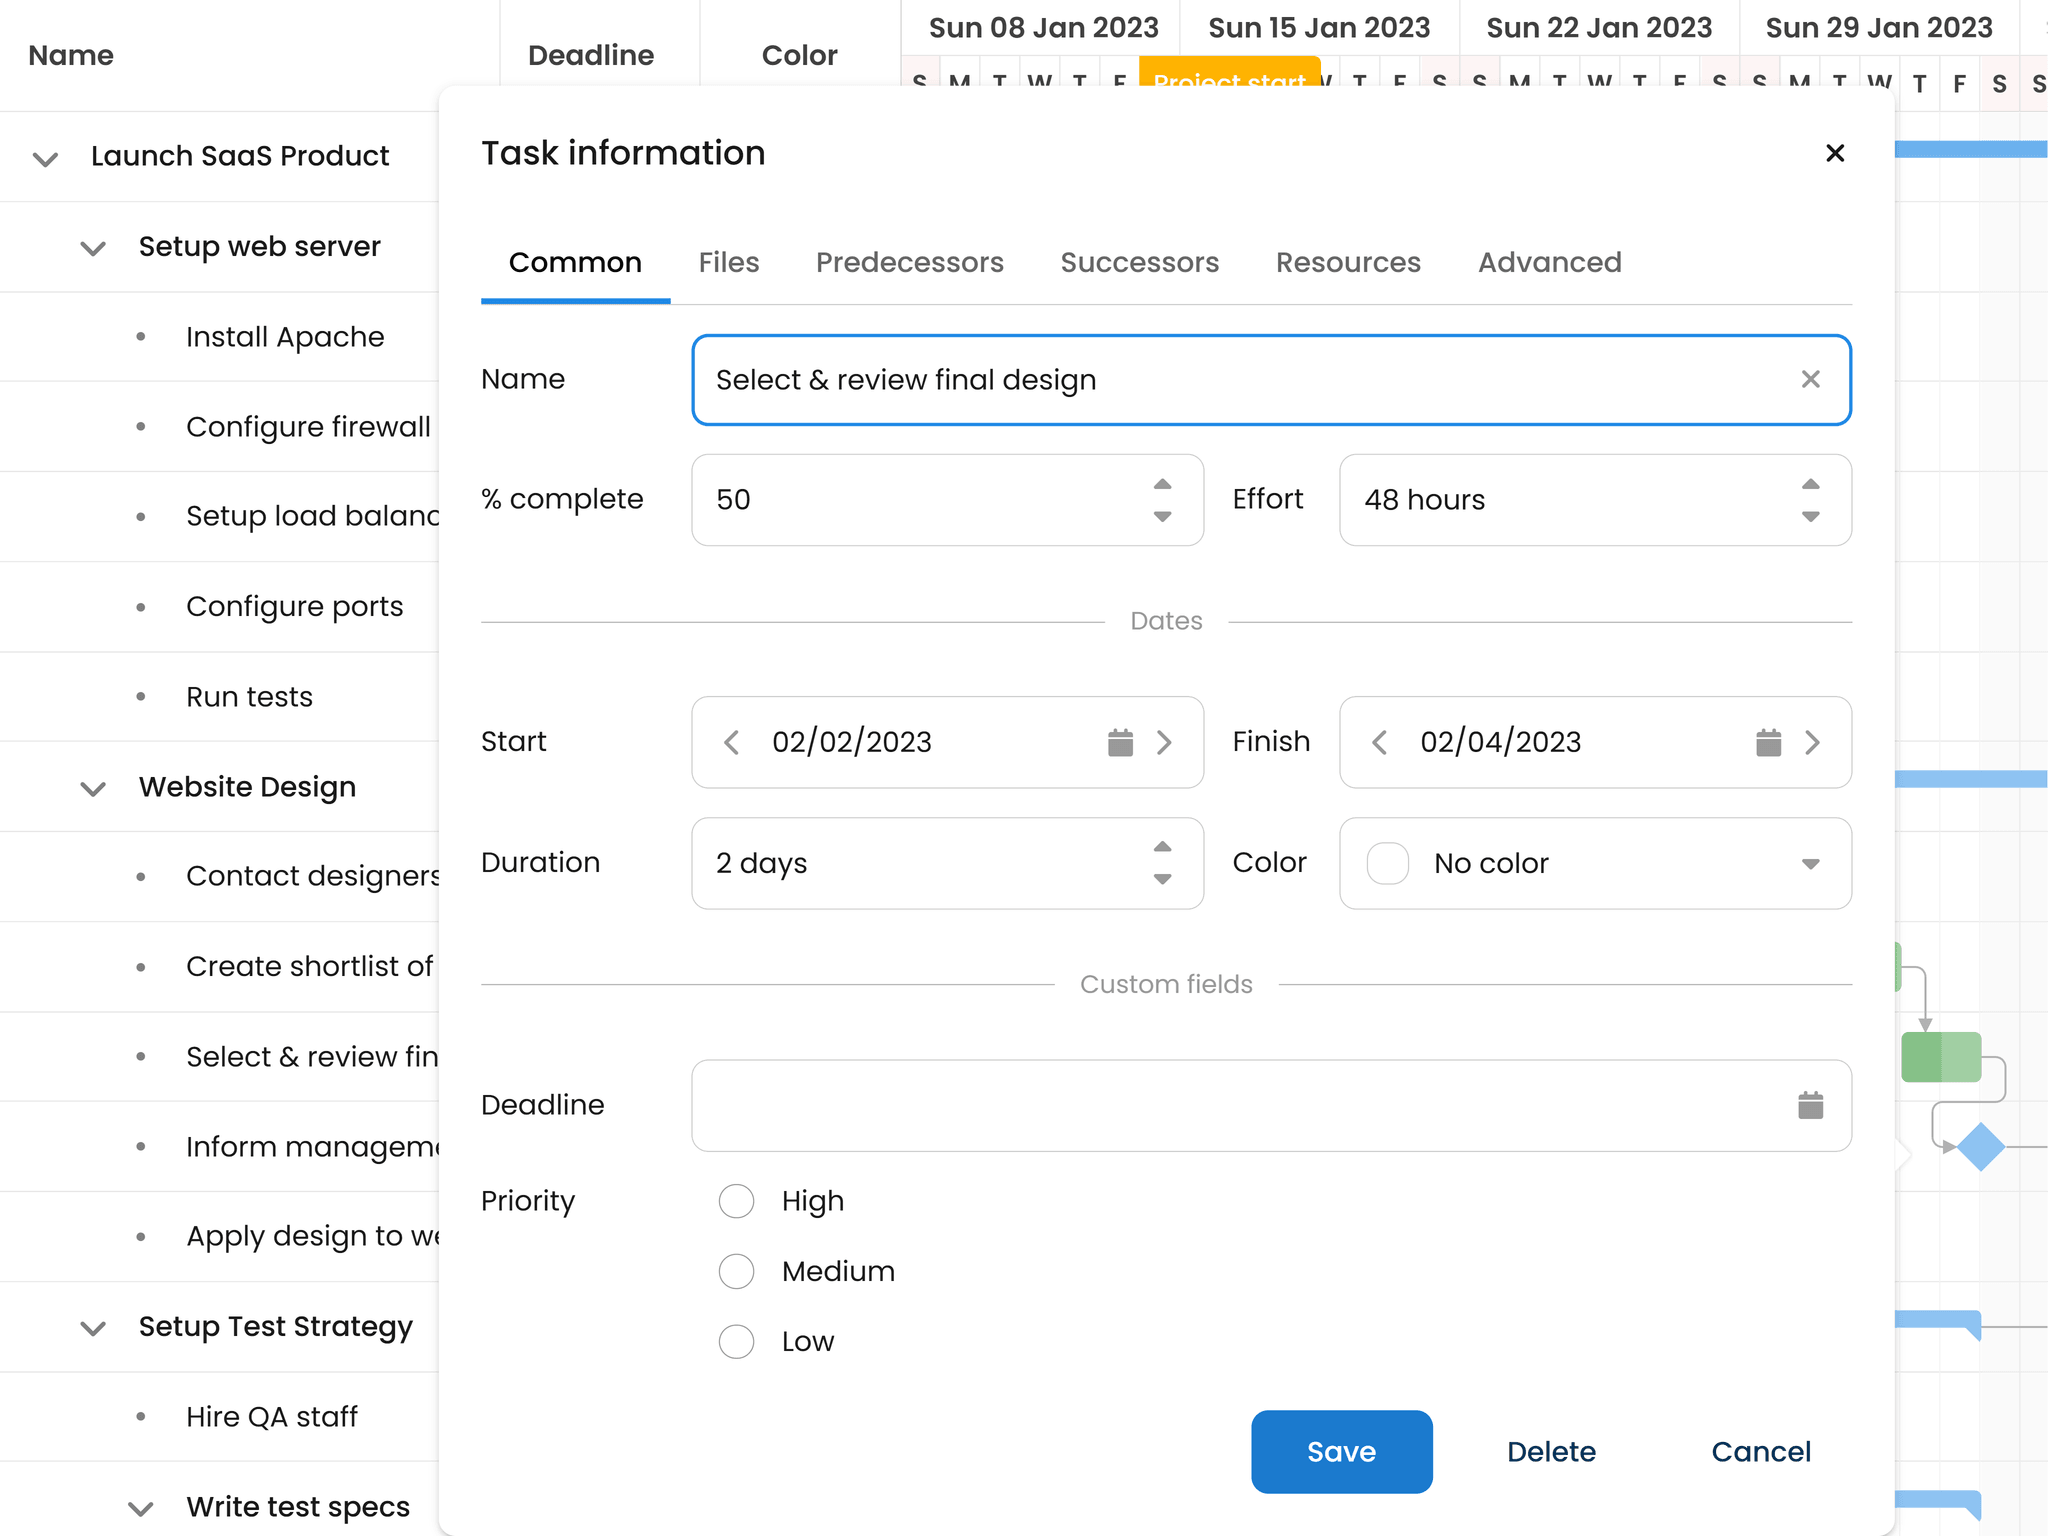Select Medium priority
This screenshot has width=2048, height=1536.
coord(736,1271)
